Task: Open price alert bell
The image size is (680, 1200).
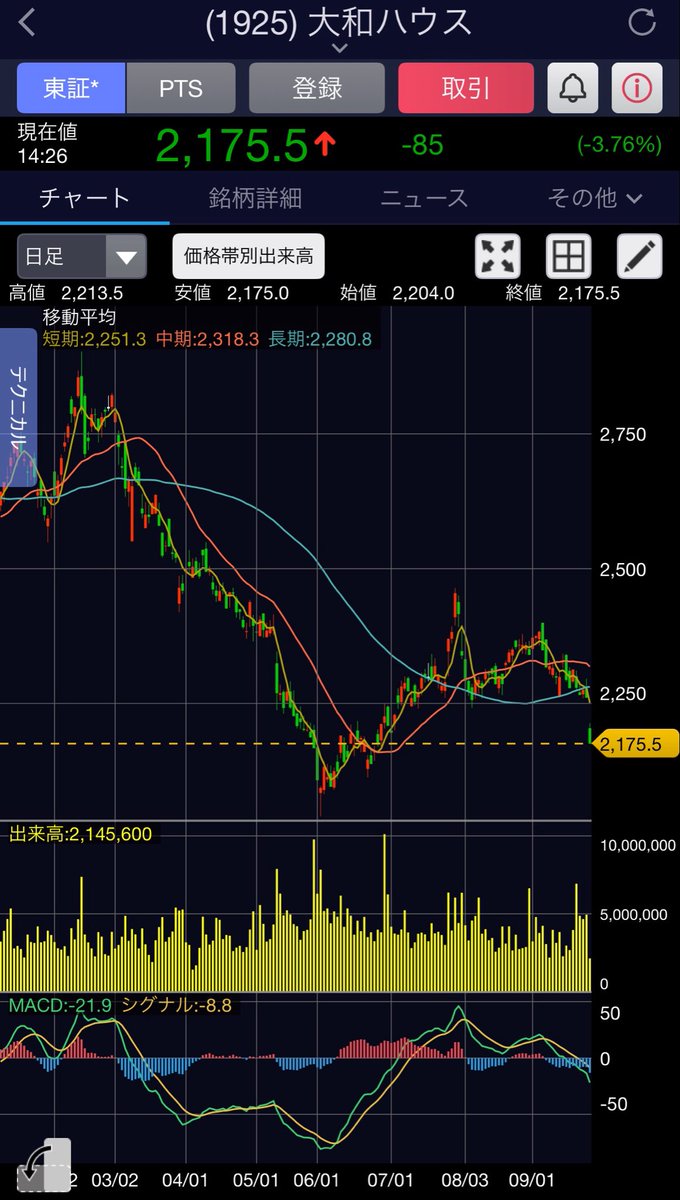Action: (572, 88)
